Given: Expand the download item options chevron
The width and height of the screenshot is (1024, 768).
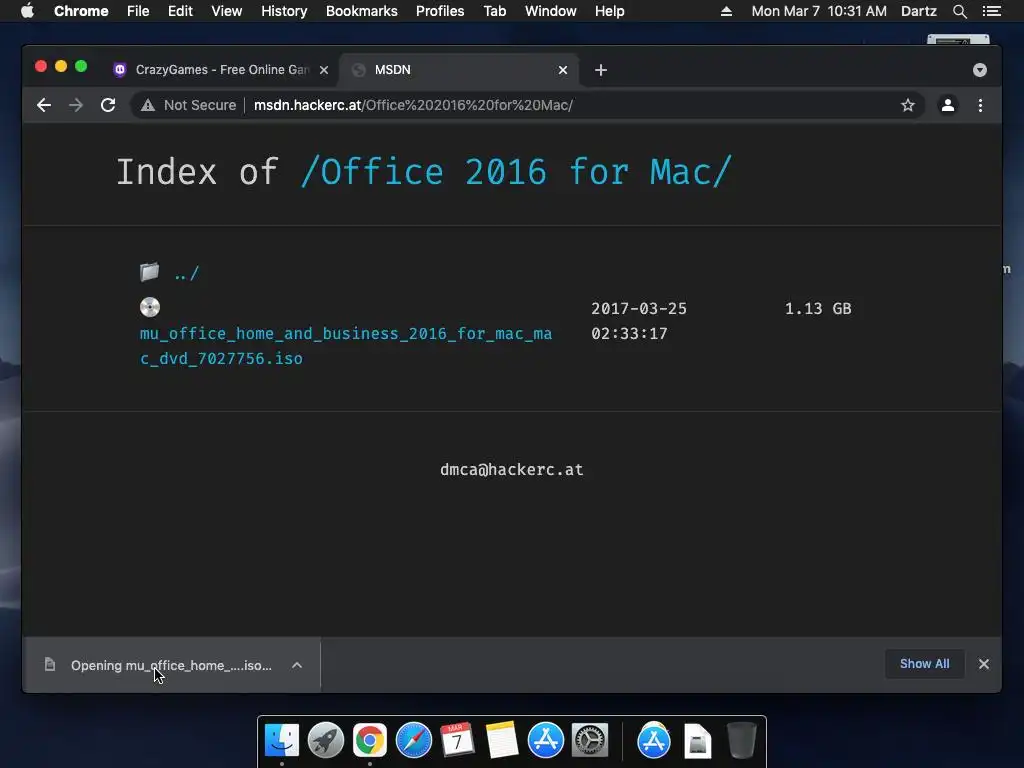Looking at the screenshot, I should [297, 665].
